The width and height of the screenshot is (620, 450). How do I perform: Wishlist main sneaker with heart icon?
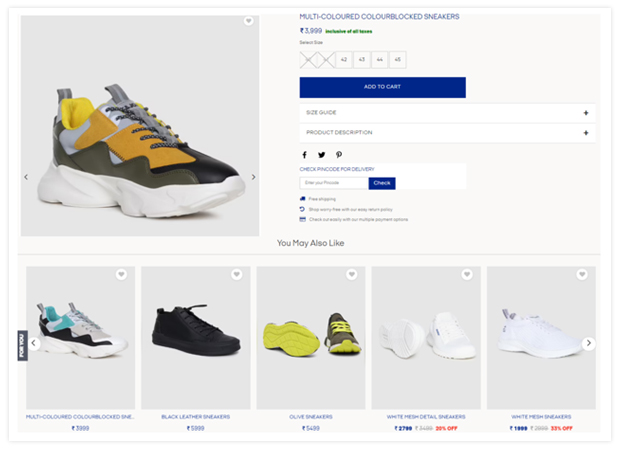tap(248, 21)
